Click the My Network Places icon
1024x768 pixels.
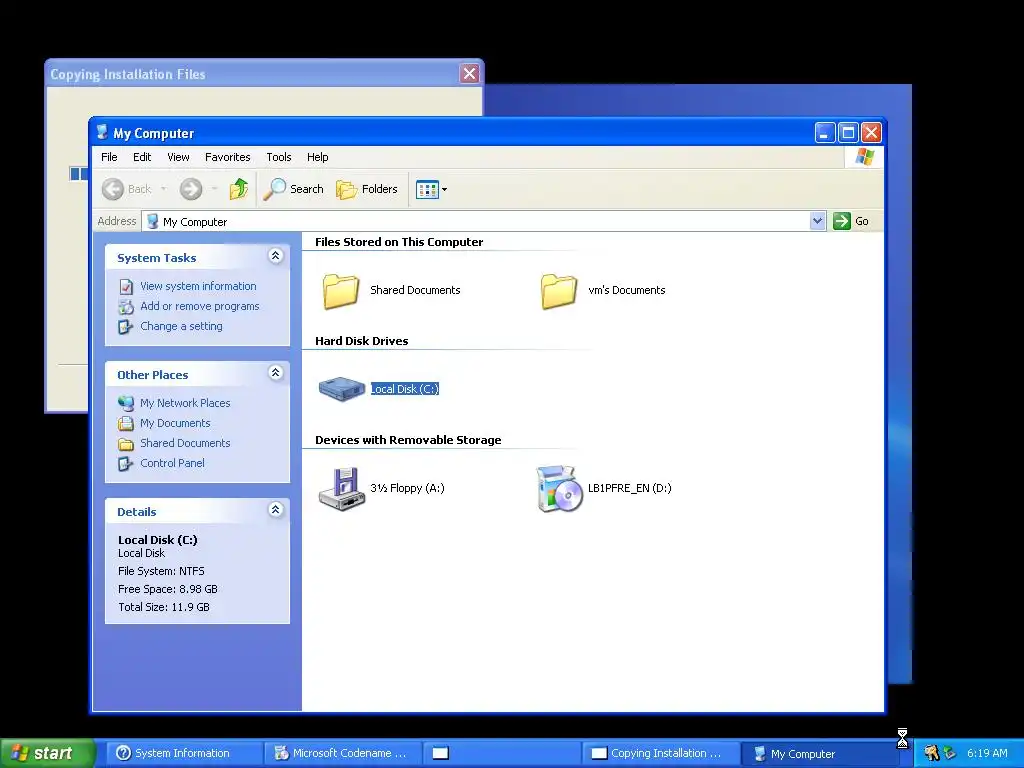tap(126, 404)
